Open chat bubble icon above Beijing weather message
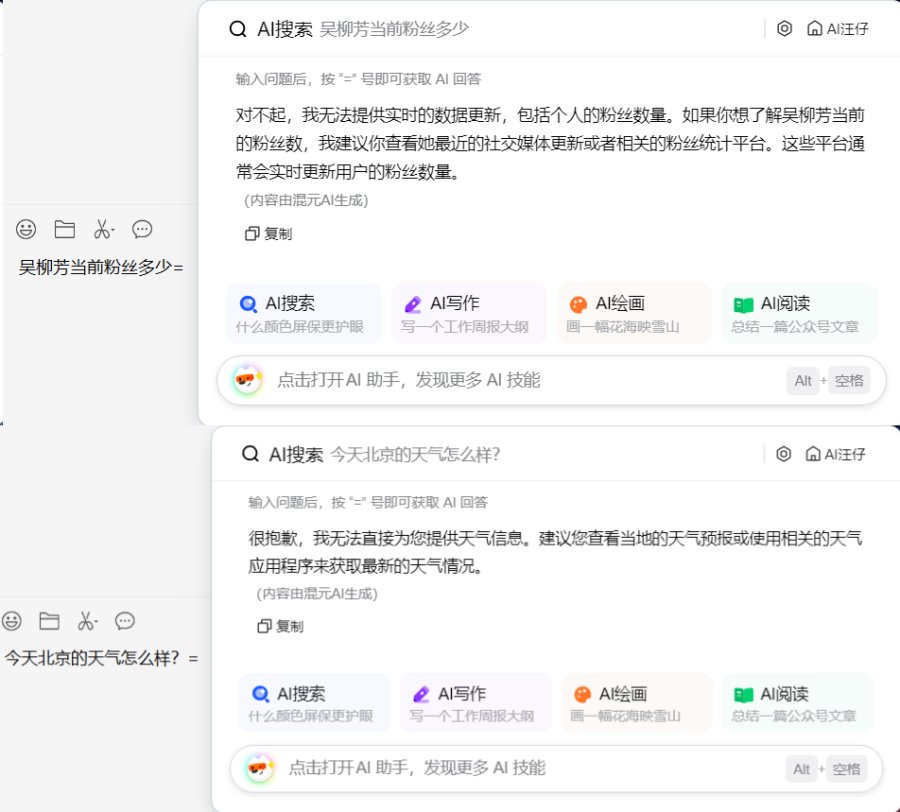Screen dimensions: 900x812 point(125,621)
